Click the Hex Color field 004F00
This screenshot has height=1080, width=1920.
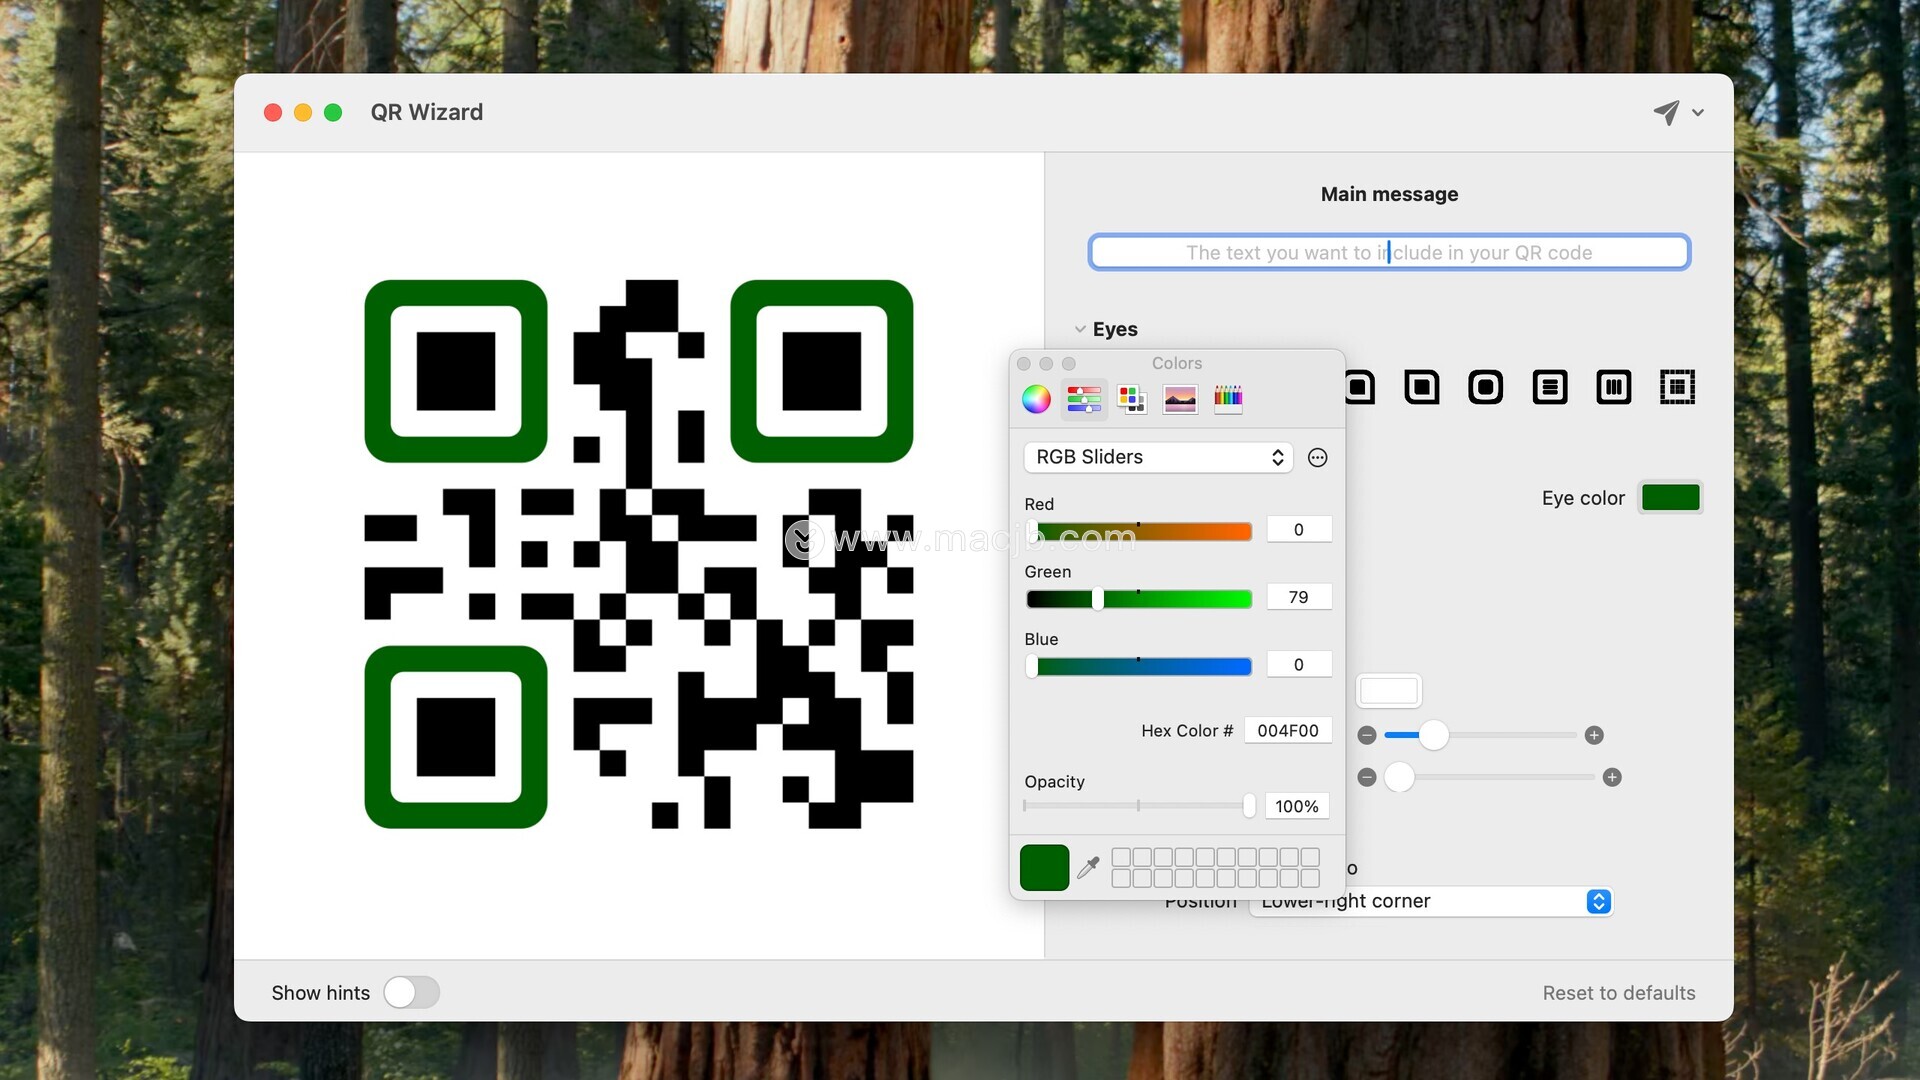[1288, 730]
